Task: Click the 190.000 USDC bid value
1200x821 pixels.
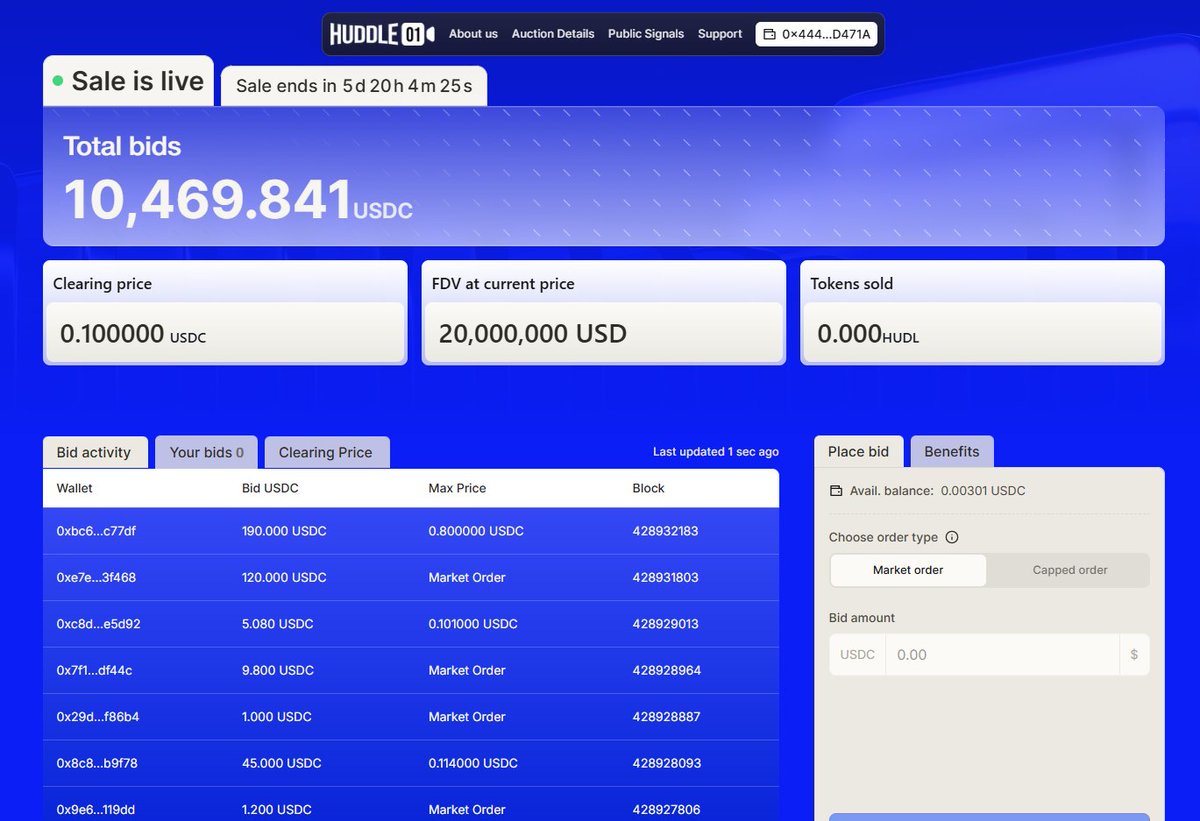Action: (284, 531)
